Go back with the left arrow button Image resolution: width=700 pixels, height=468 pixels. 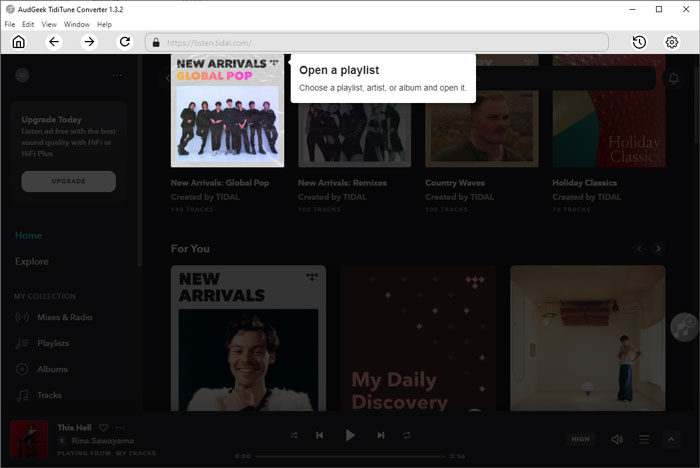(x=54, y=42)
